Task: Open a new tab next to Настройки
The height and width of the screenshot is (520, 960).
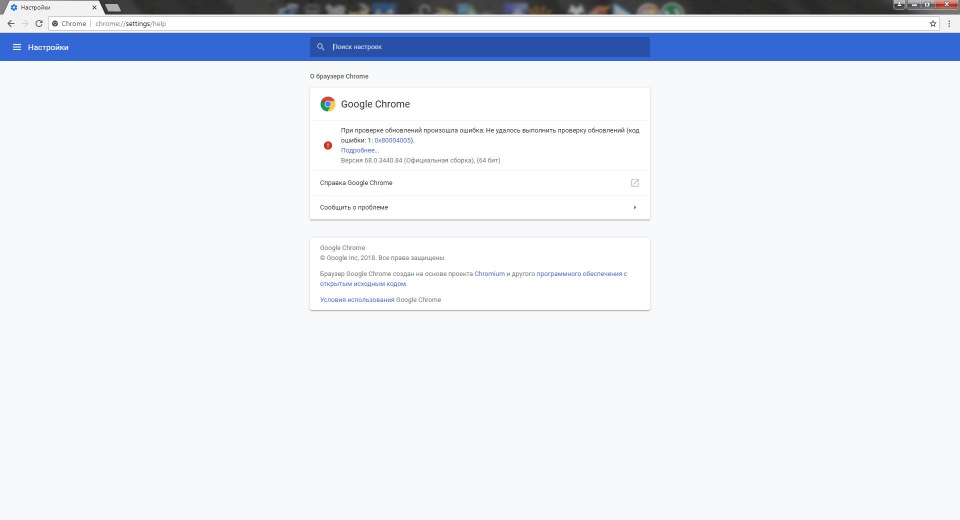Action: pos(113,8)
